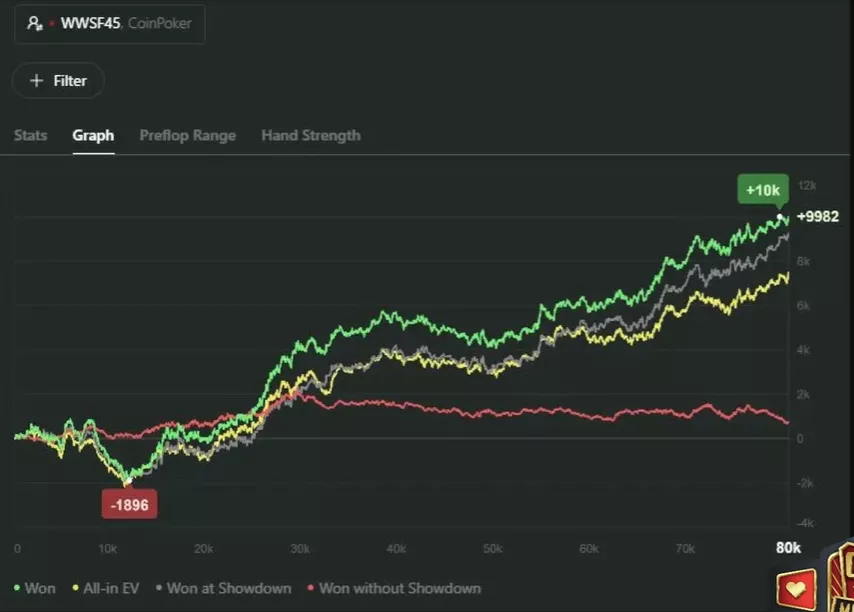Viewport: 854px width, 612px height.
Task: Click the heart card icon at bottom right
Action: pos(796,590)
